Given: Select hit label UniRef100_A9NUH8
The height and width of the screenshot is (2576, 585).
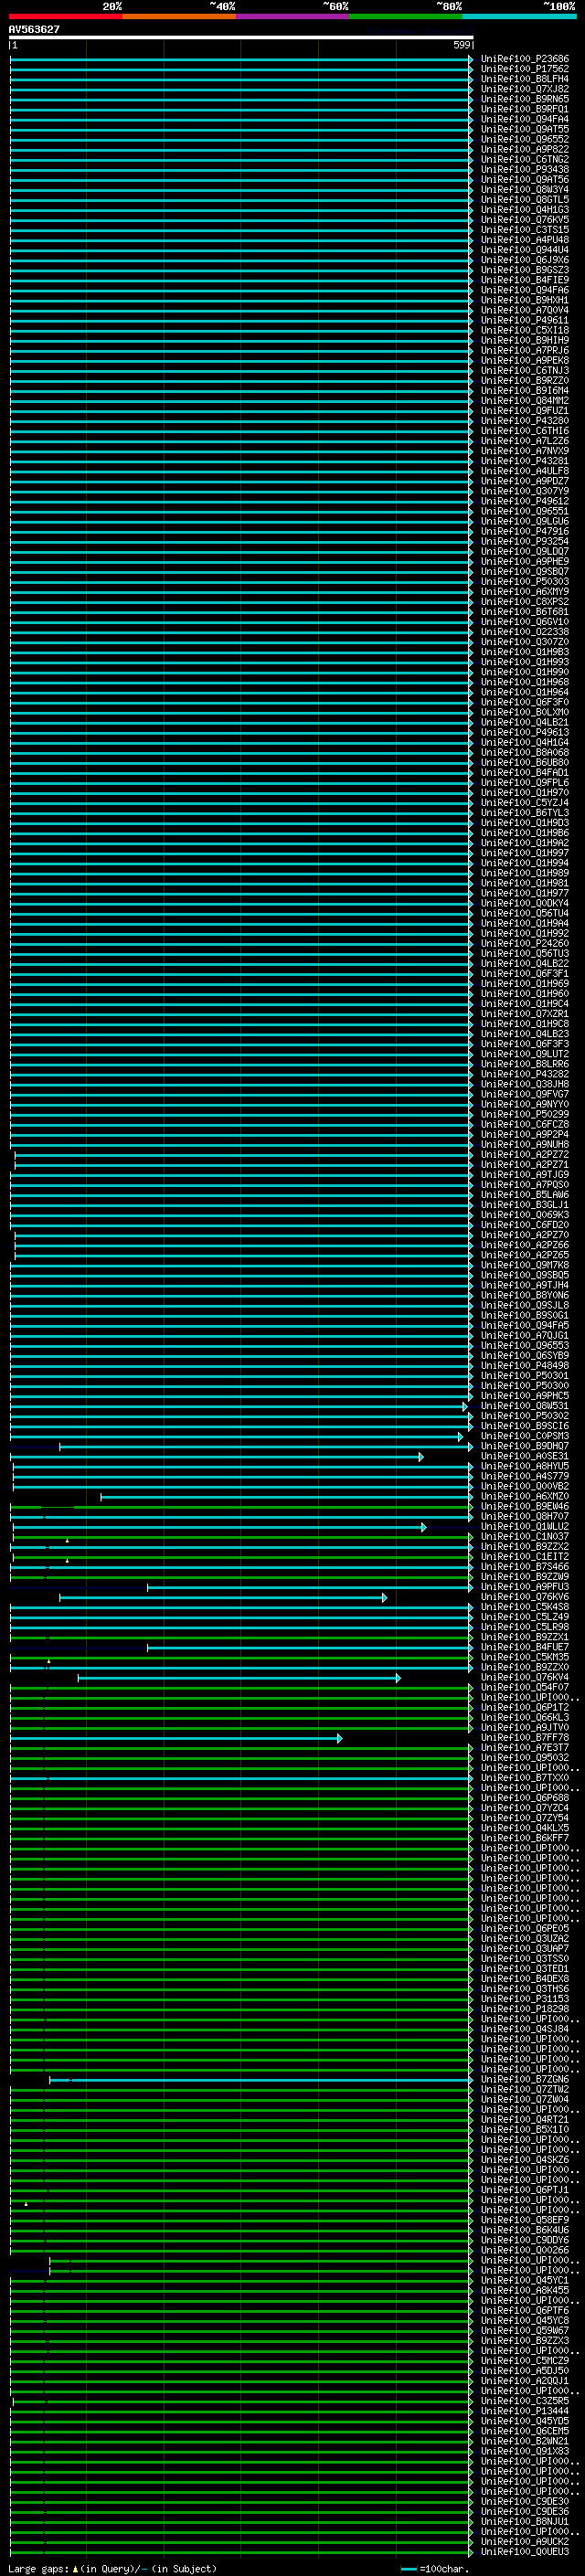Looking at the screenshot, I should [x=524, y=1144].
